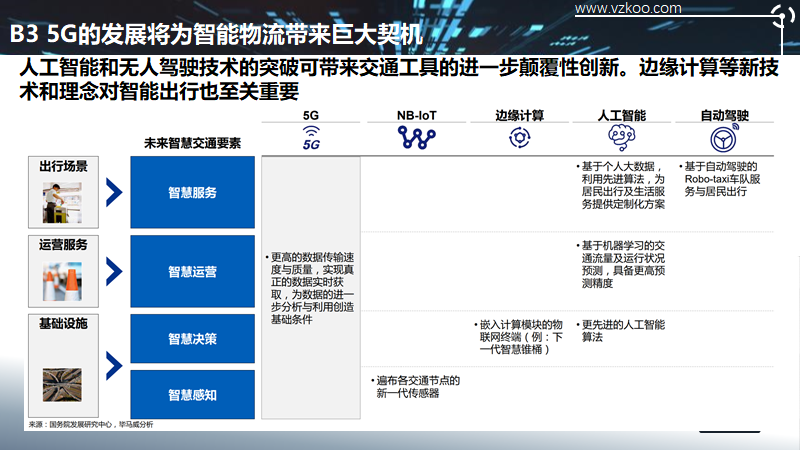Image resolution: width=800 pixels, height=450 pixels.
Task: Click the artificial intelligence brain icon
Action: click(621, 138)
